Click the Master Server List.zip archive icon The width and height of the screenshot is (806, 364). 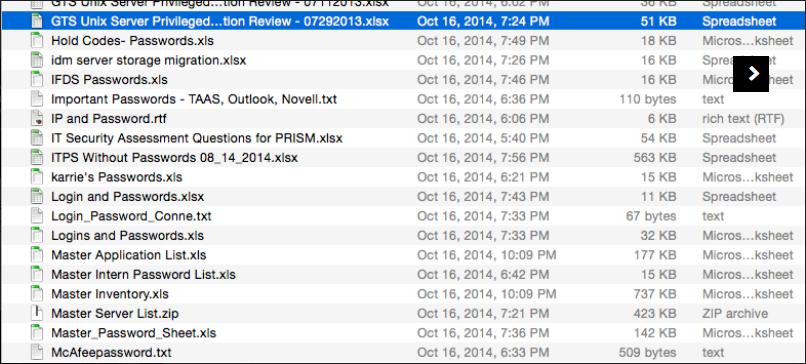(x=36, y=313)
